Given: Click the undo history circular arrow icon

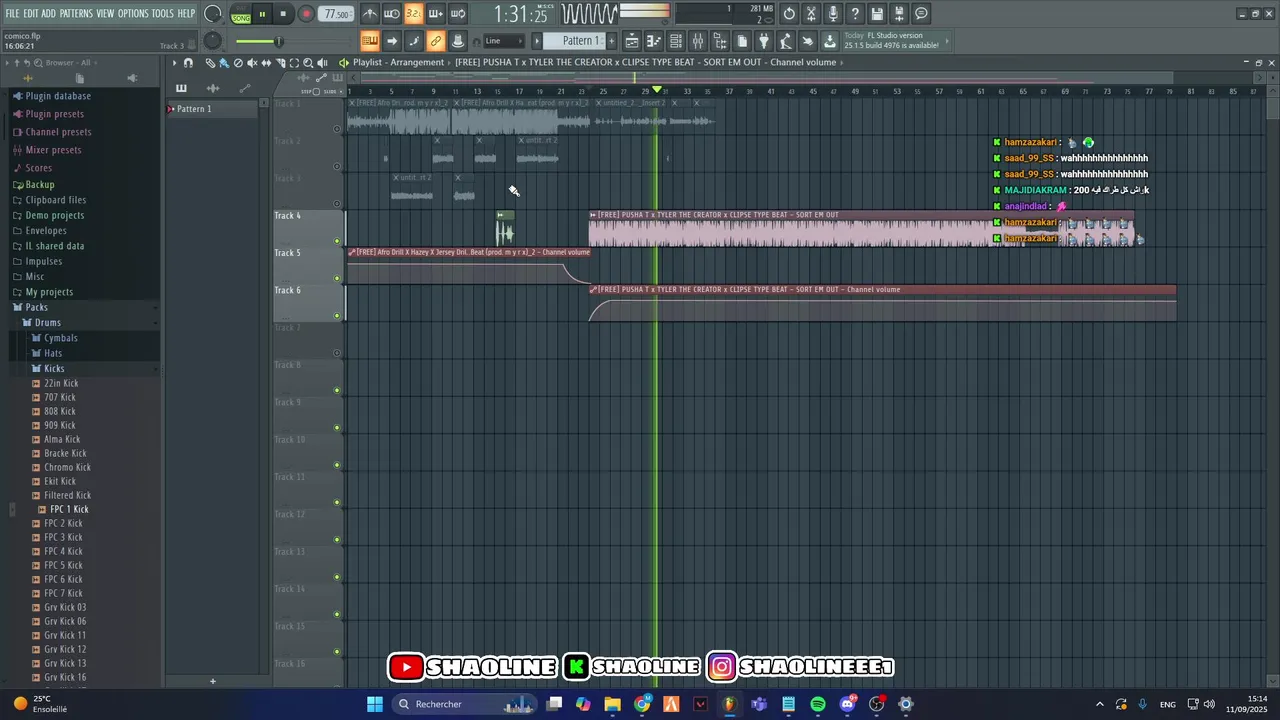Looking at the screenshot, I should 789,14.
